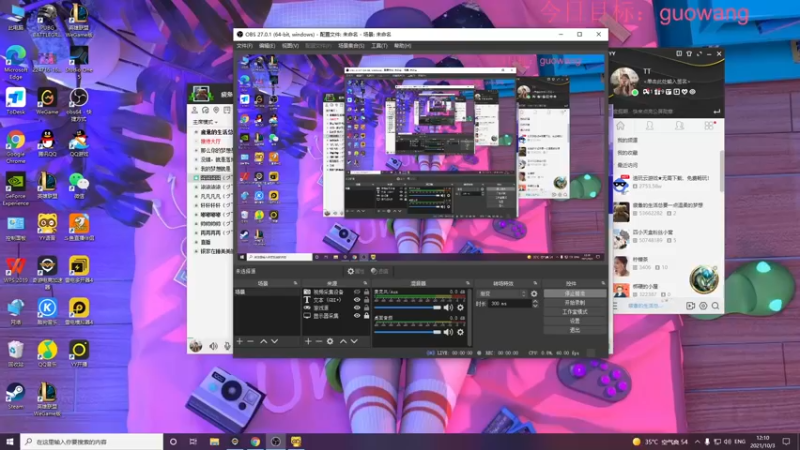
Task: Move selected source down in sources list
Action: (354, 341)
